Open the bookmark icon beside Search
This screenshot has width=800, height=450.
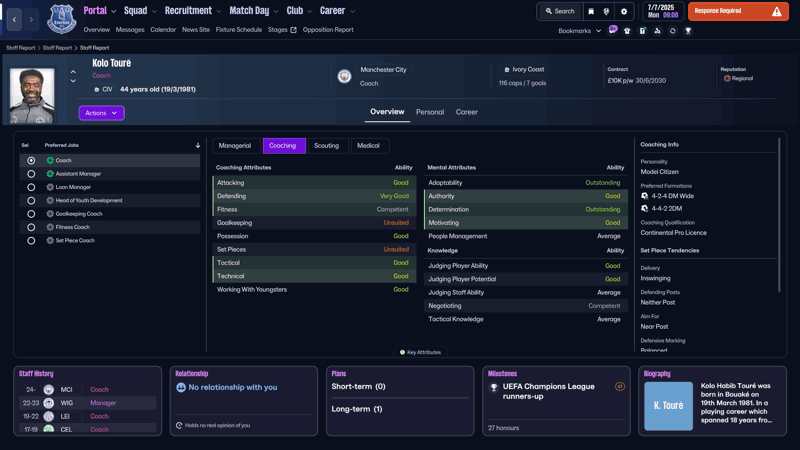point(591,11)
